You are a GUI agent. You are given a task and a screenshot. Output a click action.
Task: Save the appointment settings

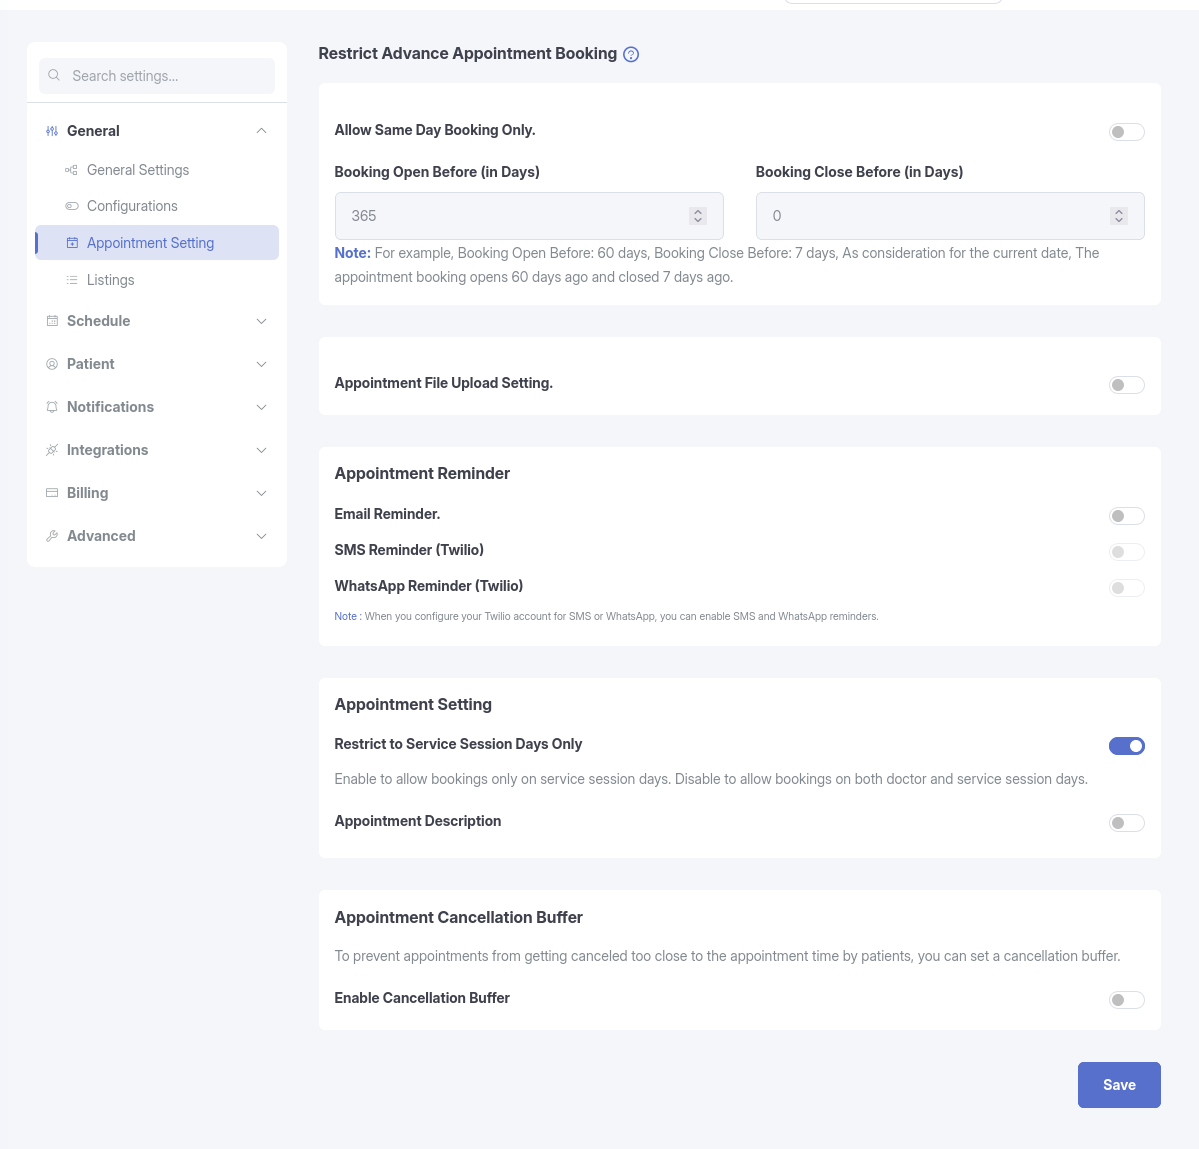pos(1119,1085)
